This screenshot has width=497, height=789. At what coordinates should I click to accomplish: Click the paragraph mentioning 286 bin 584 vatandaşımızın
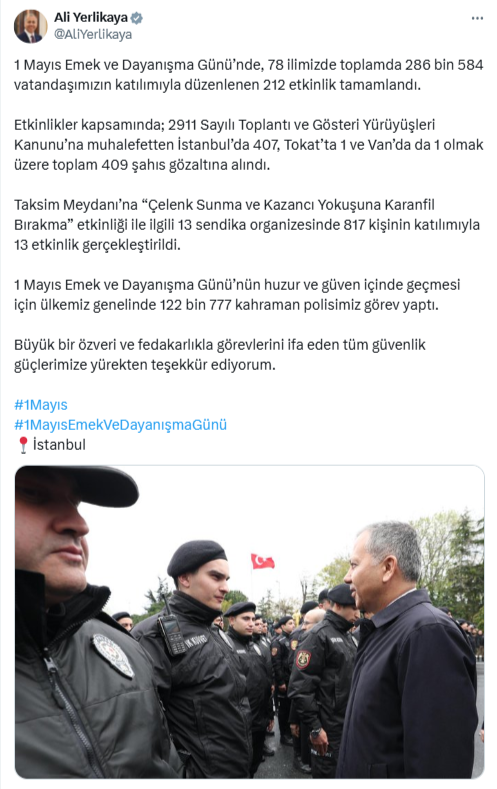coord(248,74)
